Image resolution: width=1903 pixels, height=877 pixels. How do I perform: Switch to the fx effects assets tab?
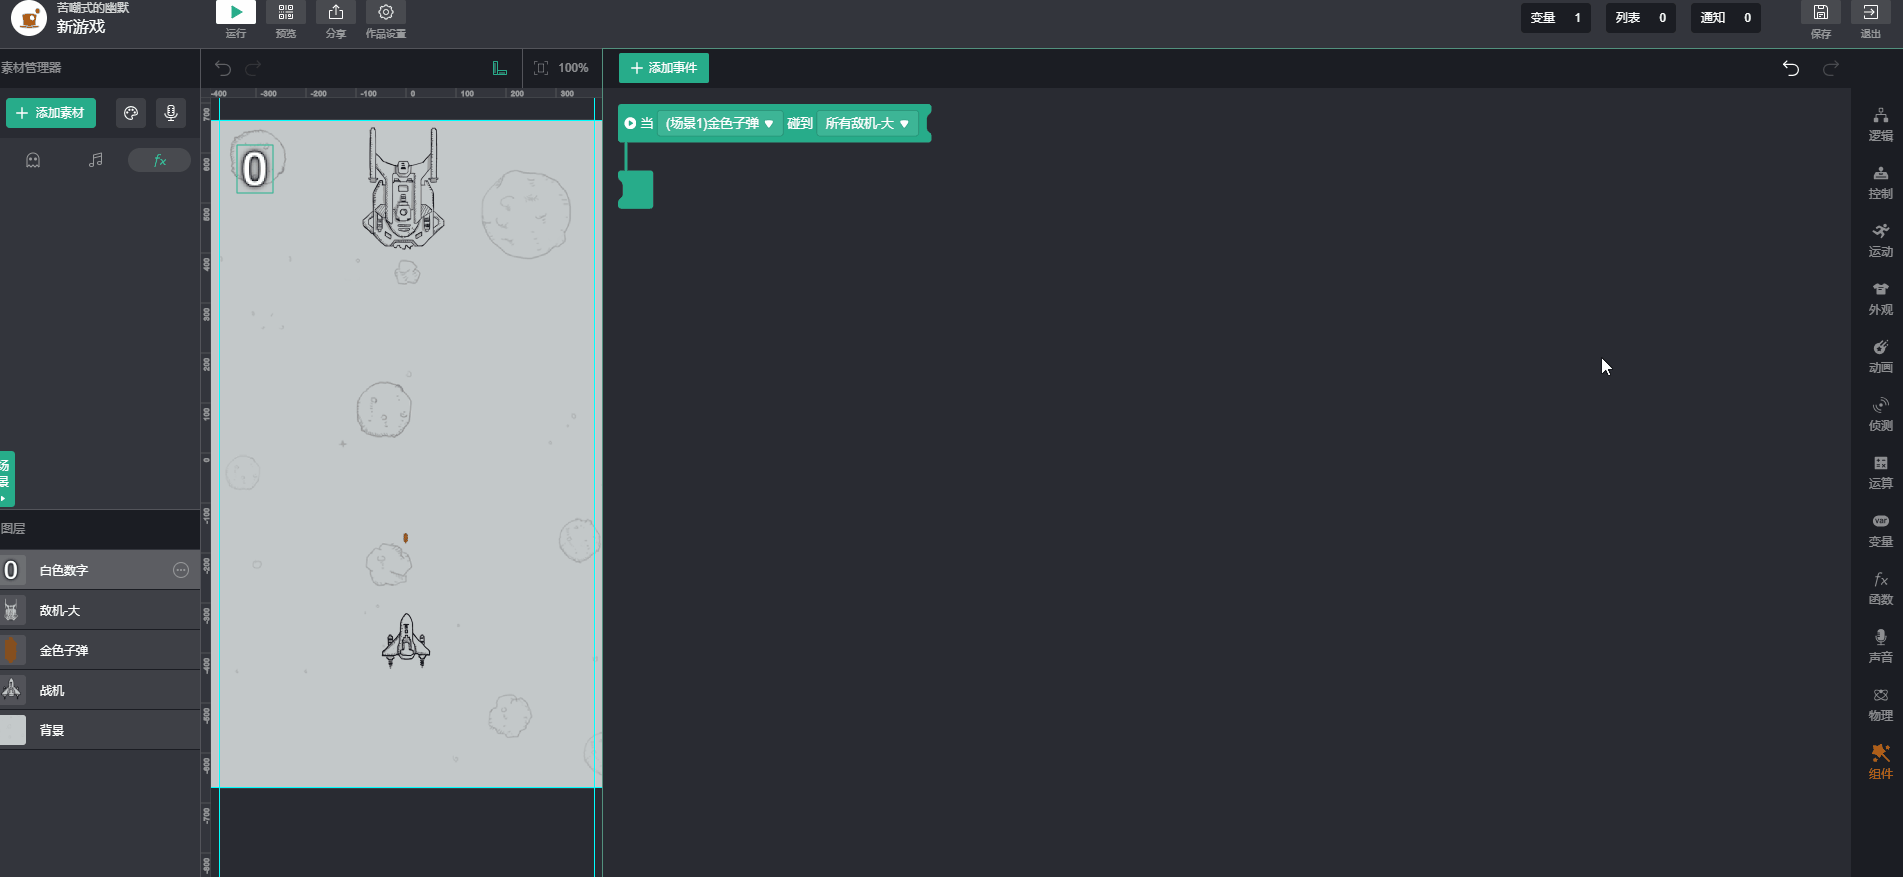160,160
